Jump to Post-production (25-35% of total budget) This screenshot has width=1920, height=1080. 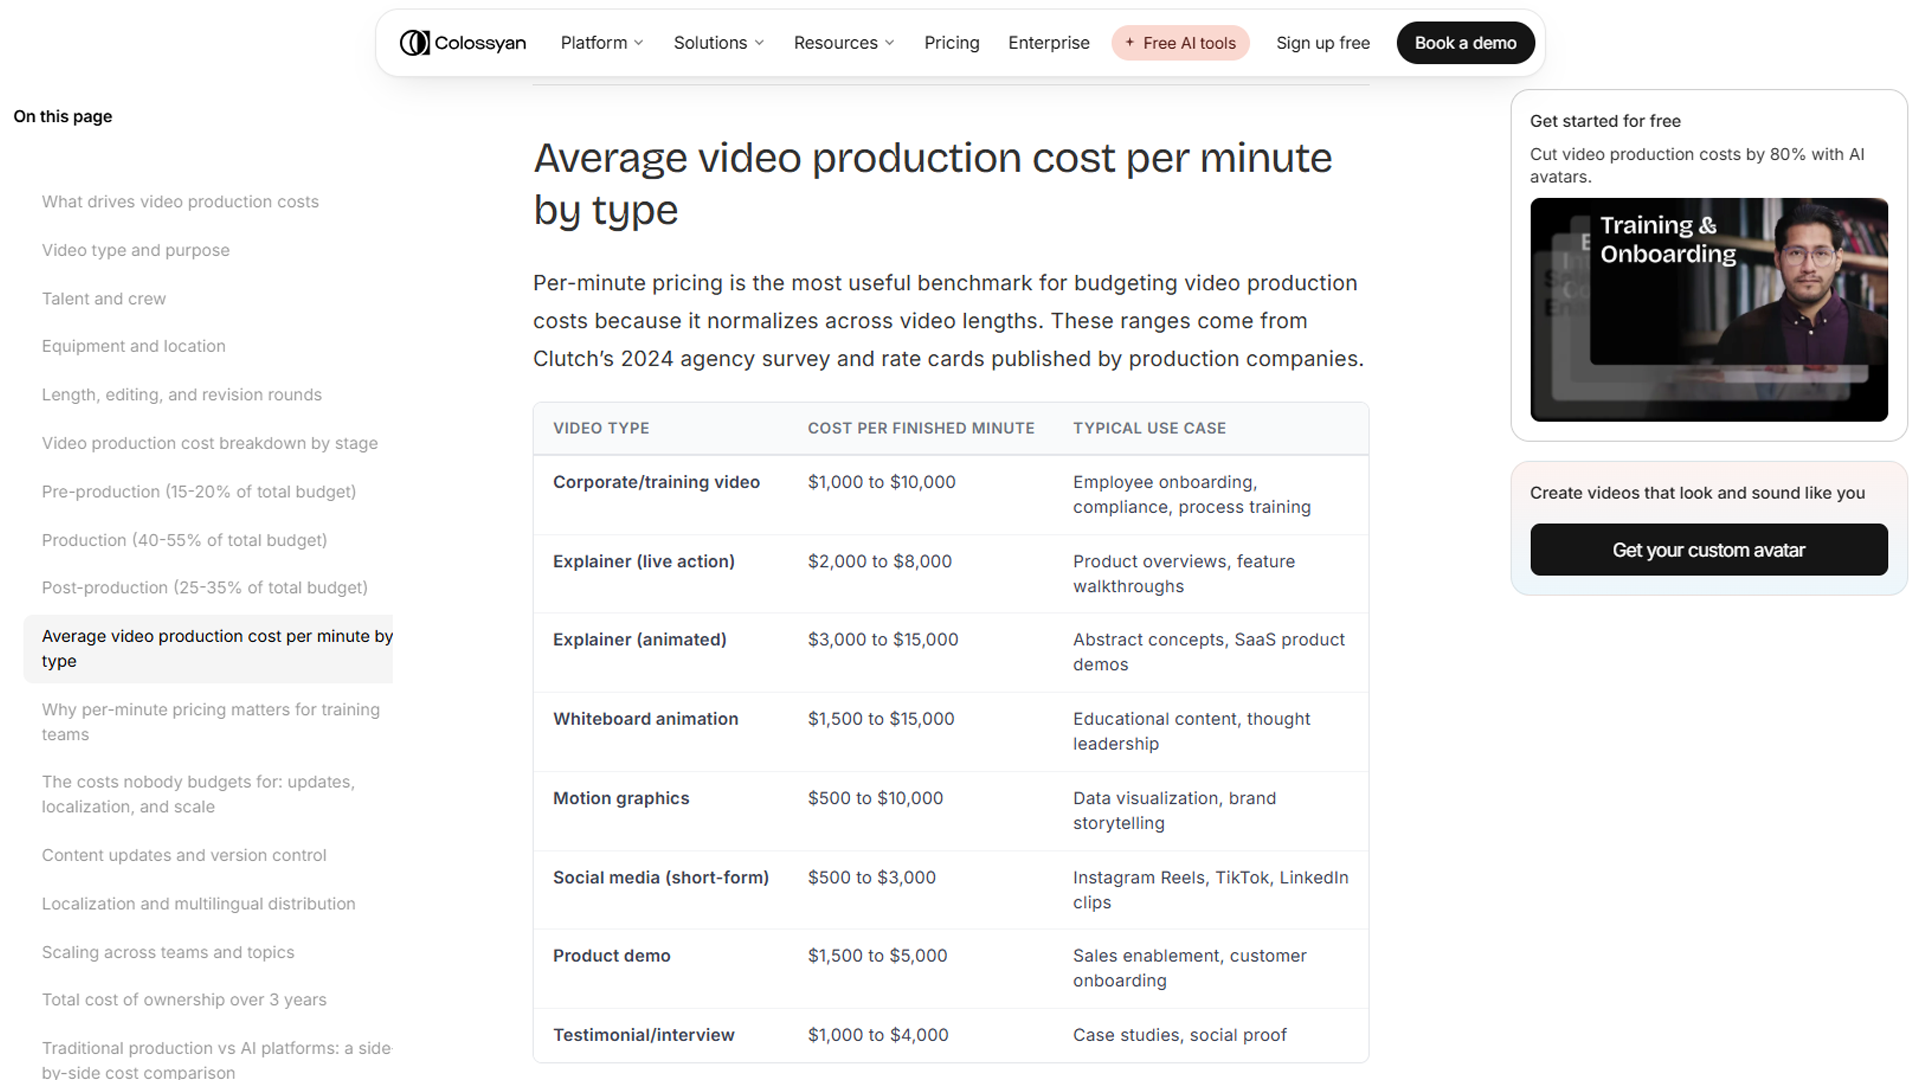(x=204, y=588)
